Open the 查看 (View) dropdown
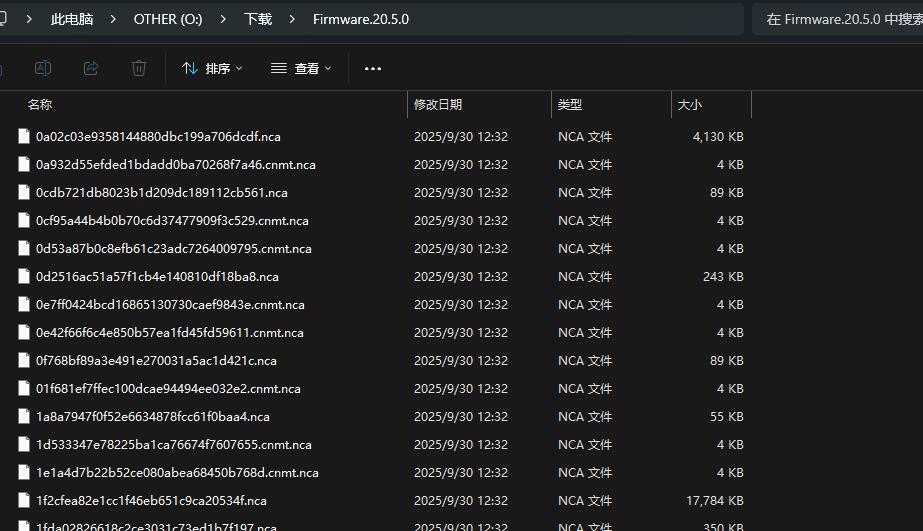 click(x=301, y=68)
